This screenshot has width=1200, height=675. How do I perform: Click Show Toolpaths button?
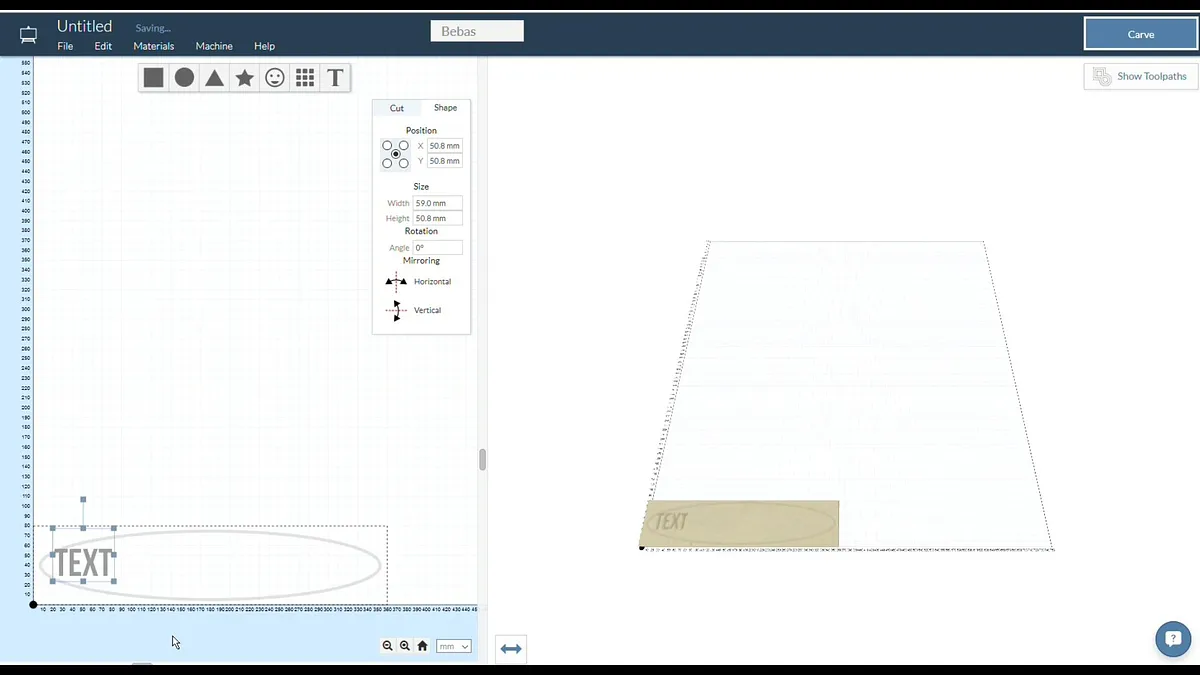pos(1141,76)
